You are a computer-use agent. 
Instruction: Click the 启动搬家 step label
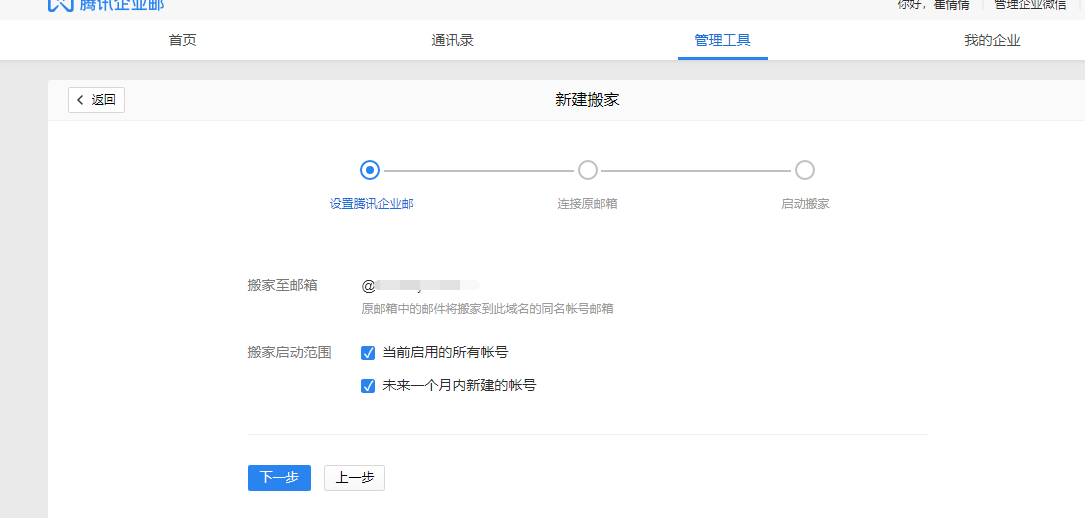(805, 204)
